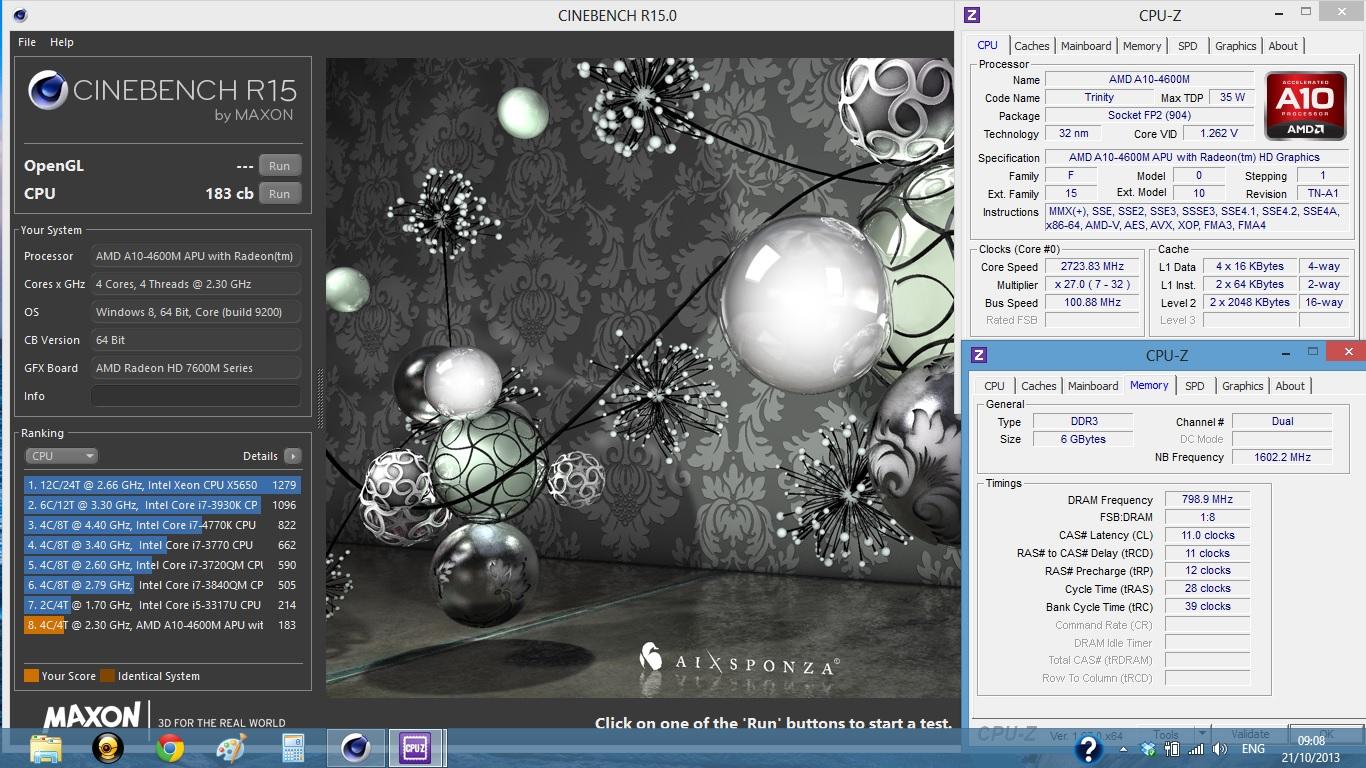
Task: Open Calculator from the taskbar
Action: [293, 748]
